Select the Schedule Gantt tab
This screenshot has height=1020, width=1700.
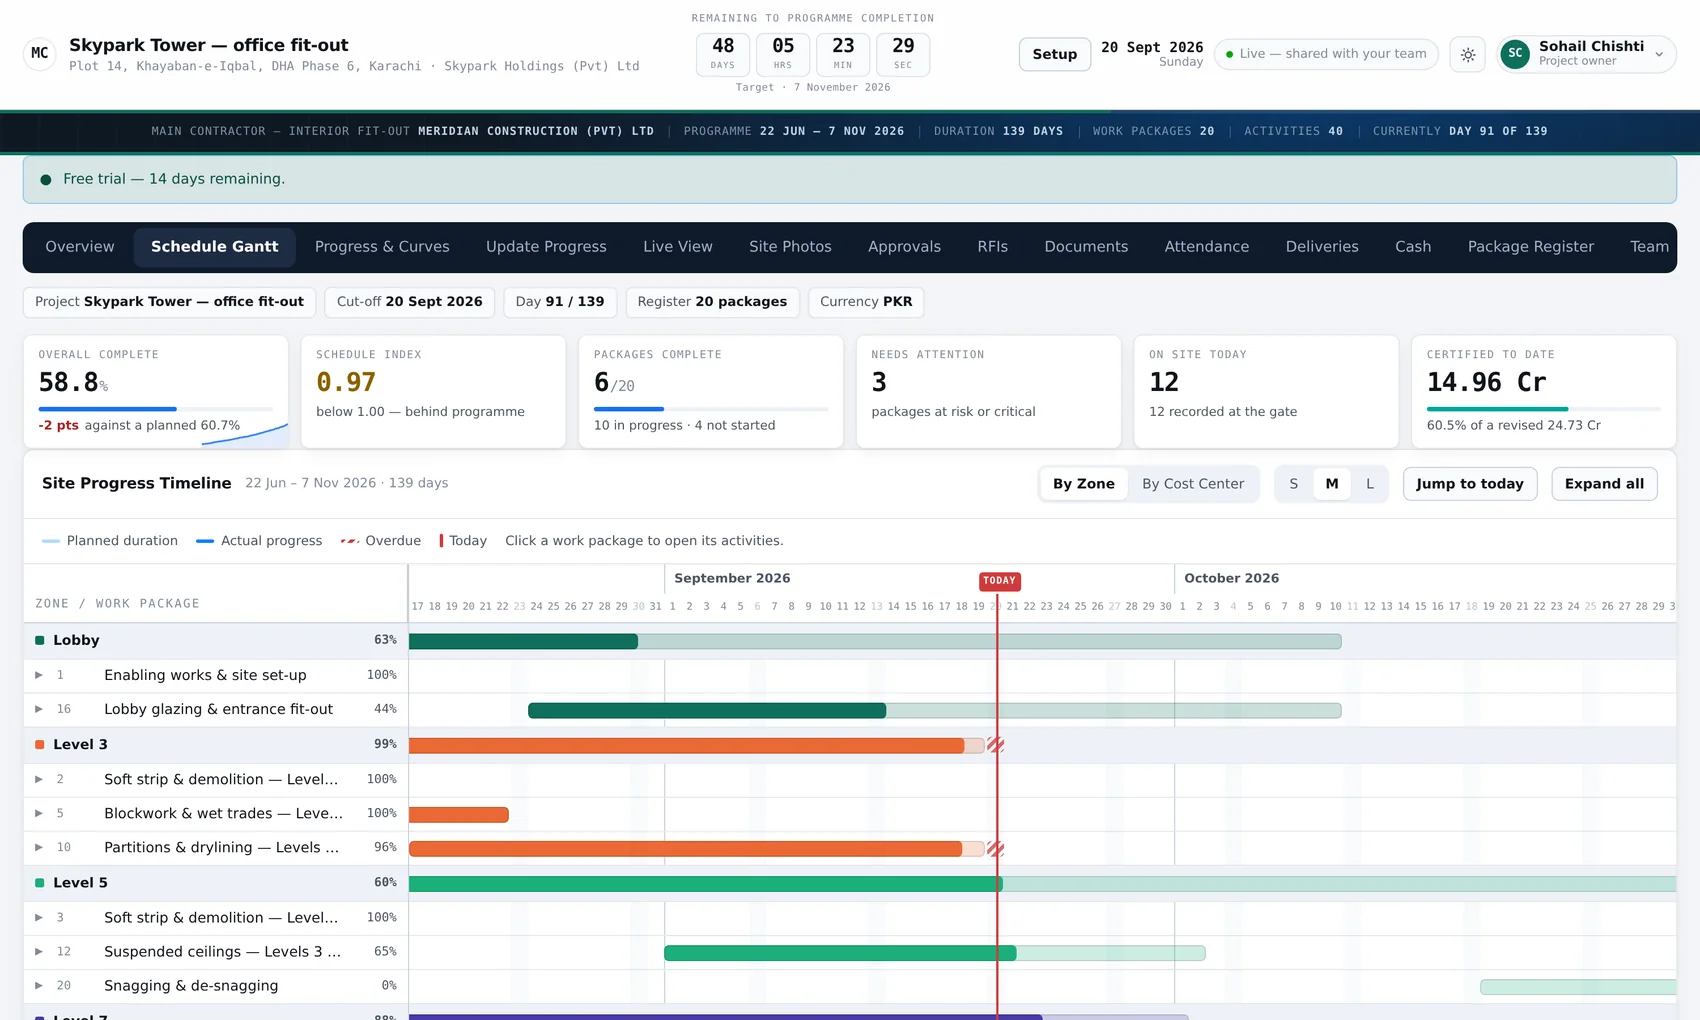[215, 247]
